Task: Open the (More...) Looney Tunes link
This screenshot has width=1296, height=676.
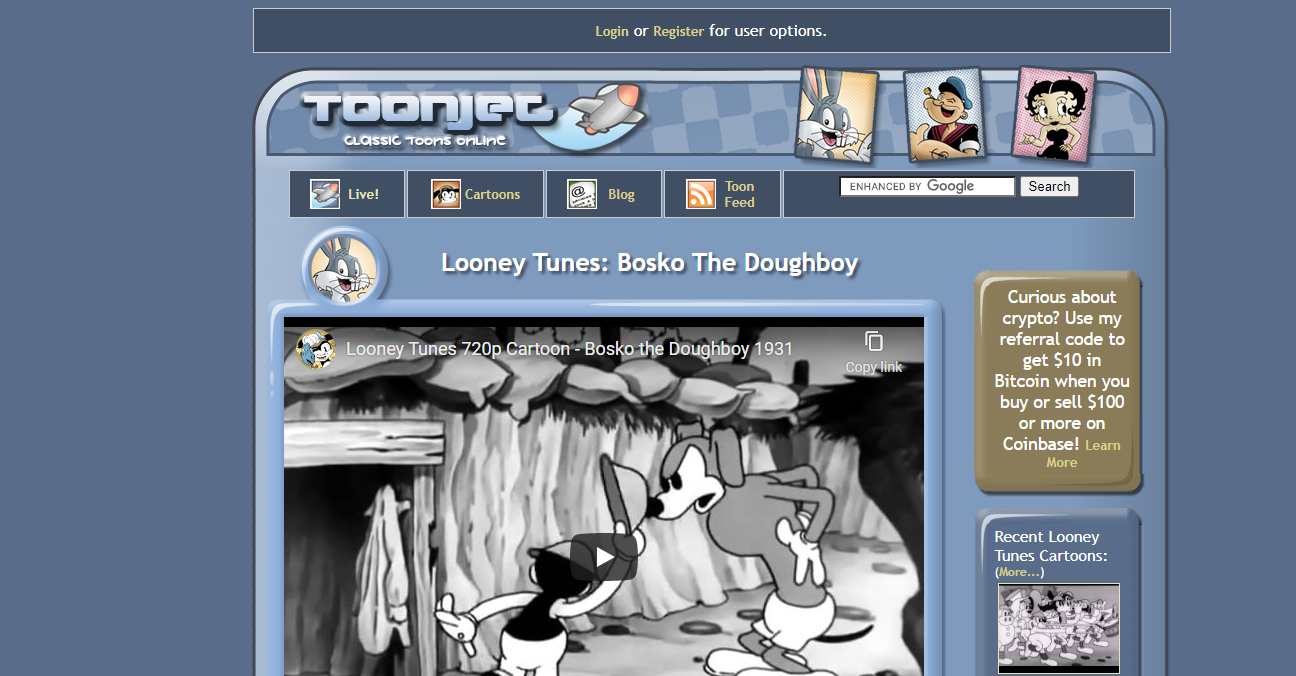Action: point(1020,572)
